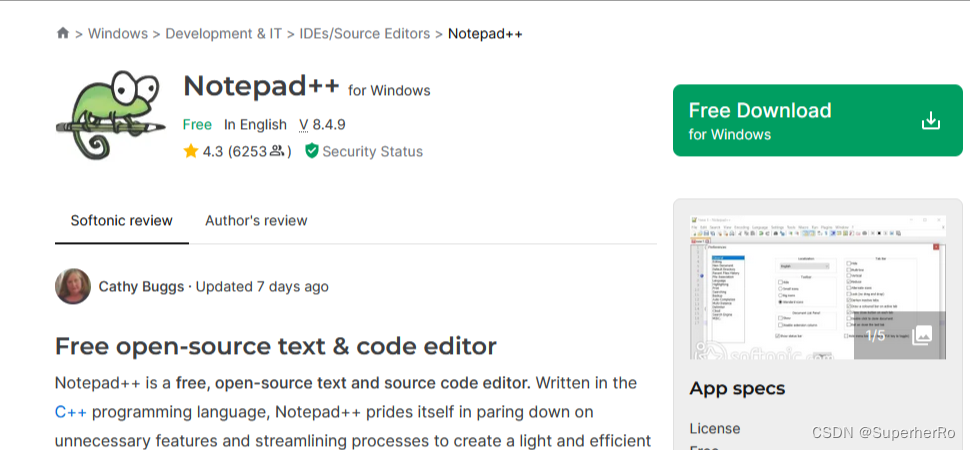970x450 pixels.
Task: Click Cathy Buggs author avatar
Action: tap(73, 286)
